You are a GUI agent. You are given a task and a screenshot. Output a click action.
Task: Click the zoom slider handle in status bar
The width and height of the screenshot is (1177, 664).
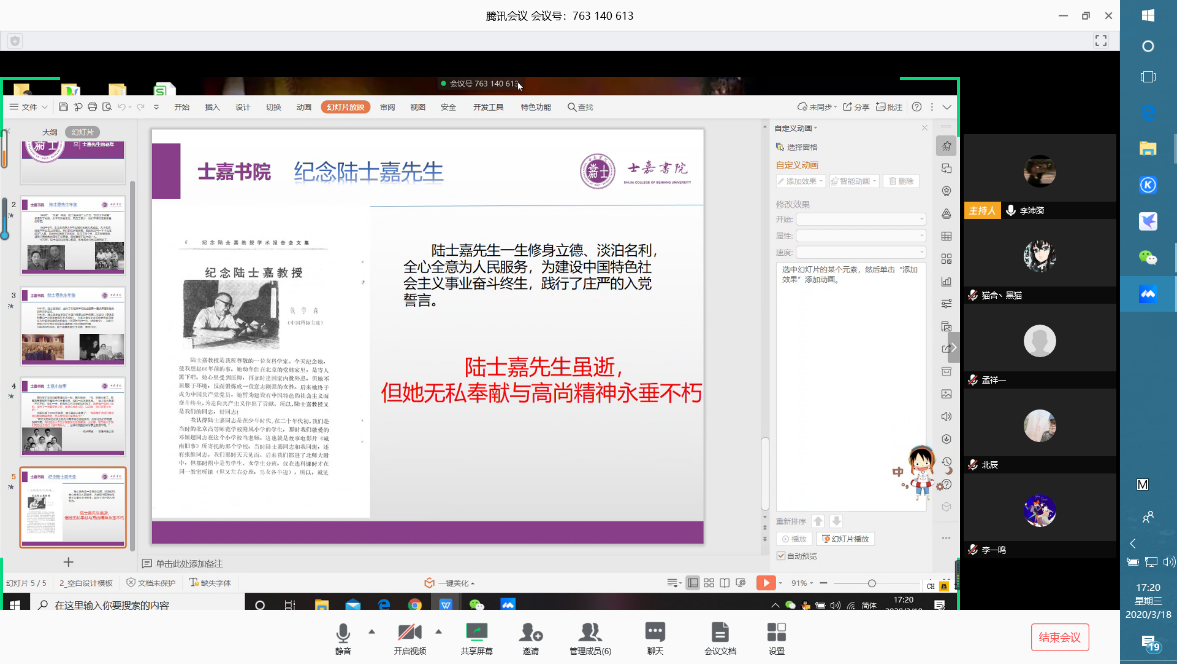point(872,583)
